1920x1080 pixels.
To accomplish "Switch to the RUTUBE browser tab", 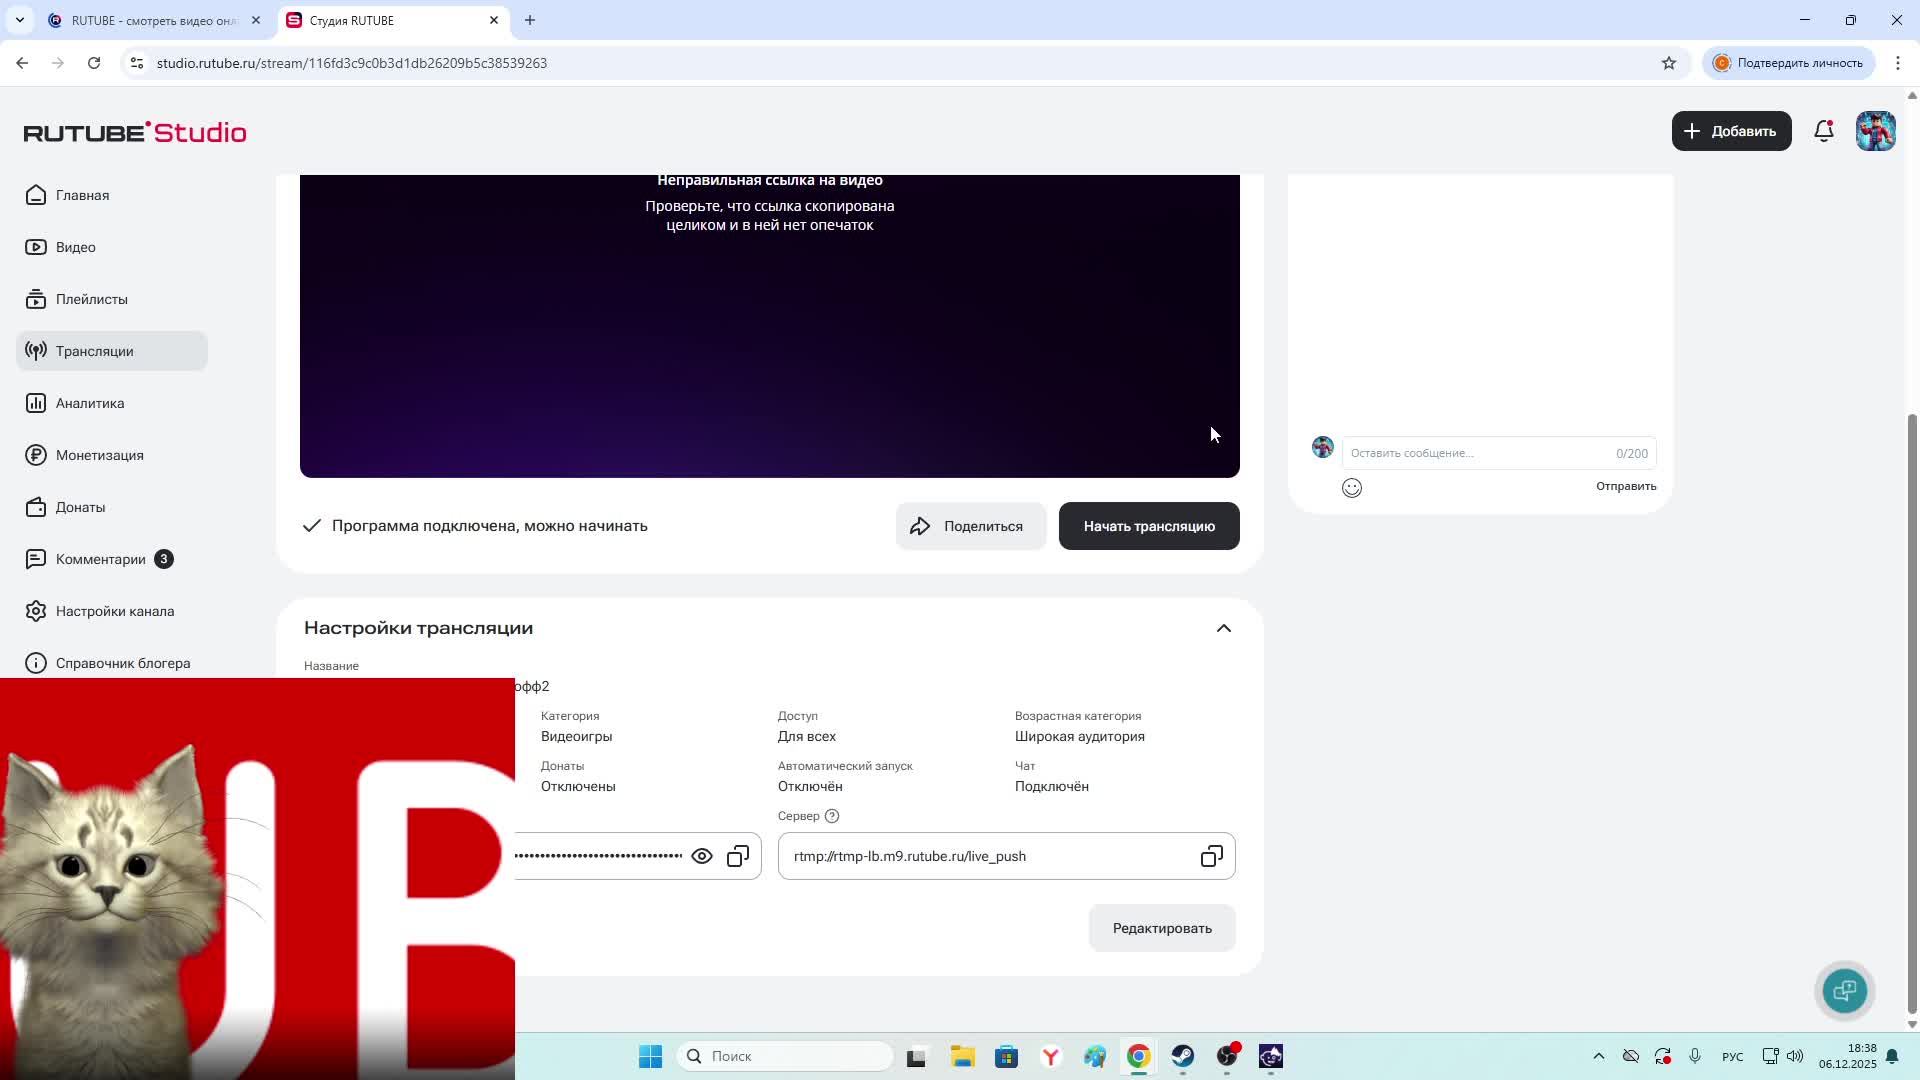I will (x=150, y=20).
